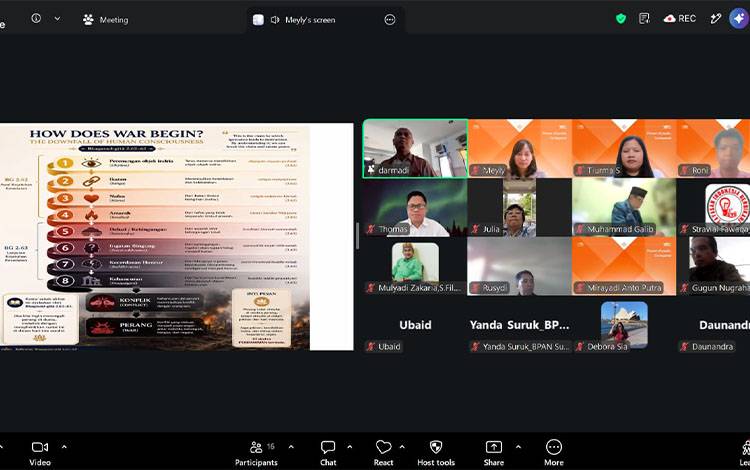
Task: Expand the arrow beside Chat
Action: [x=350, y=447]
